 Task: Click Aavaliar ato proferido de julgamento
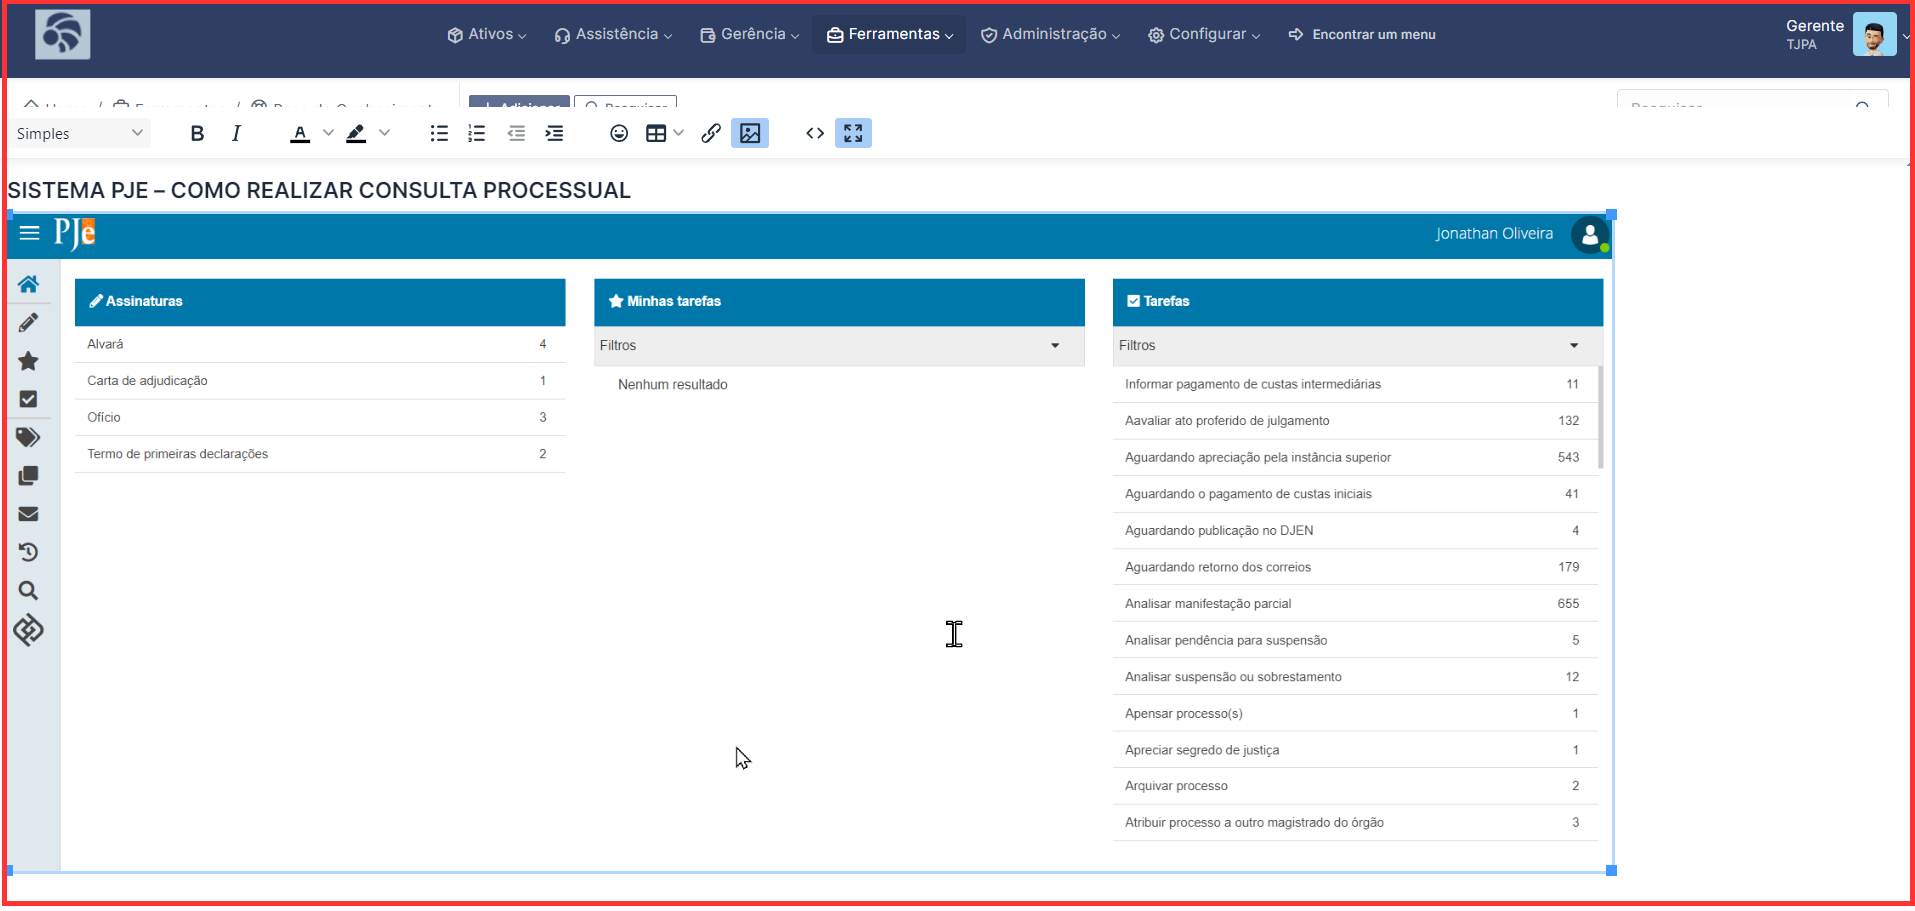point(1355,421)
